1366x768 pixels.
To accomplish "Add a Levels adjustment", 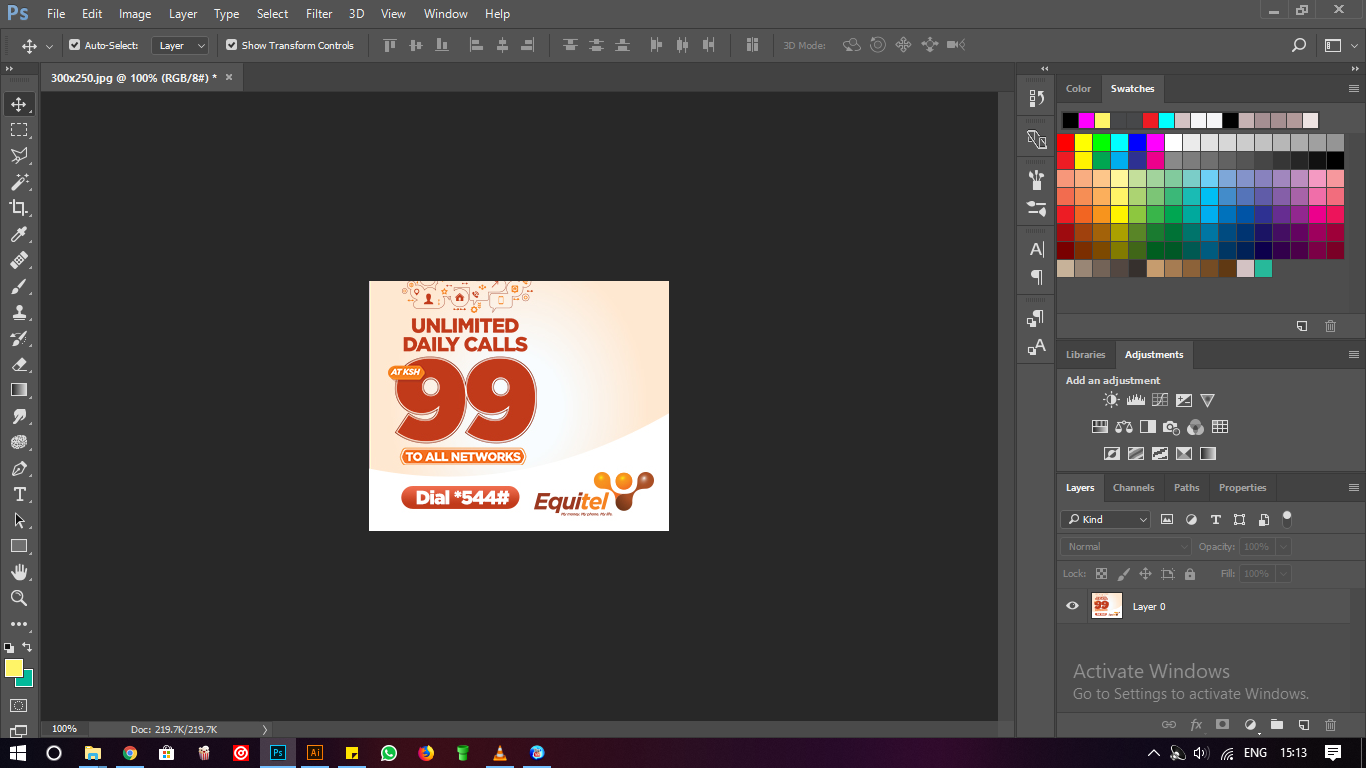I will [x=1135, y=400].
